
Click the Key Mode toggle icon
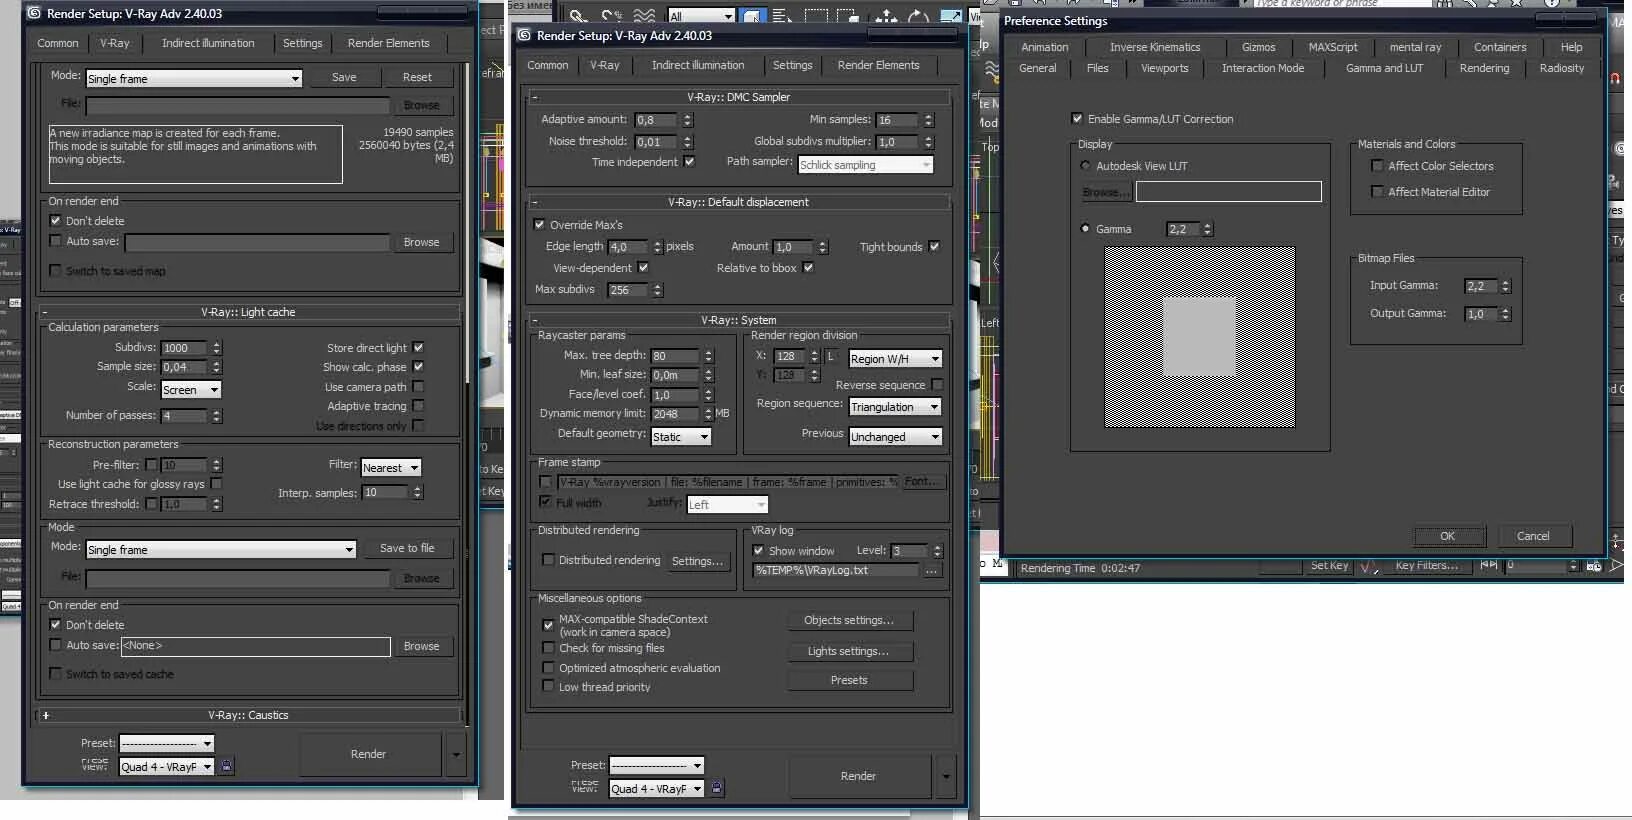[x=1489, y=566]
